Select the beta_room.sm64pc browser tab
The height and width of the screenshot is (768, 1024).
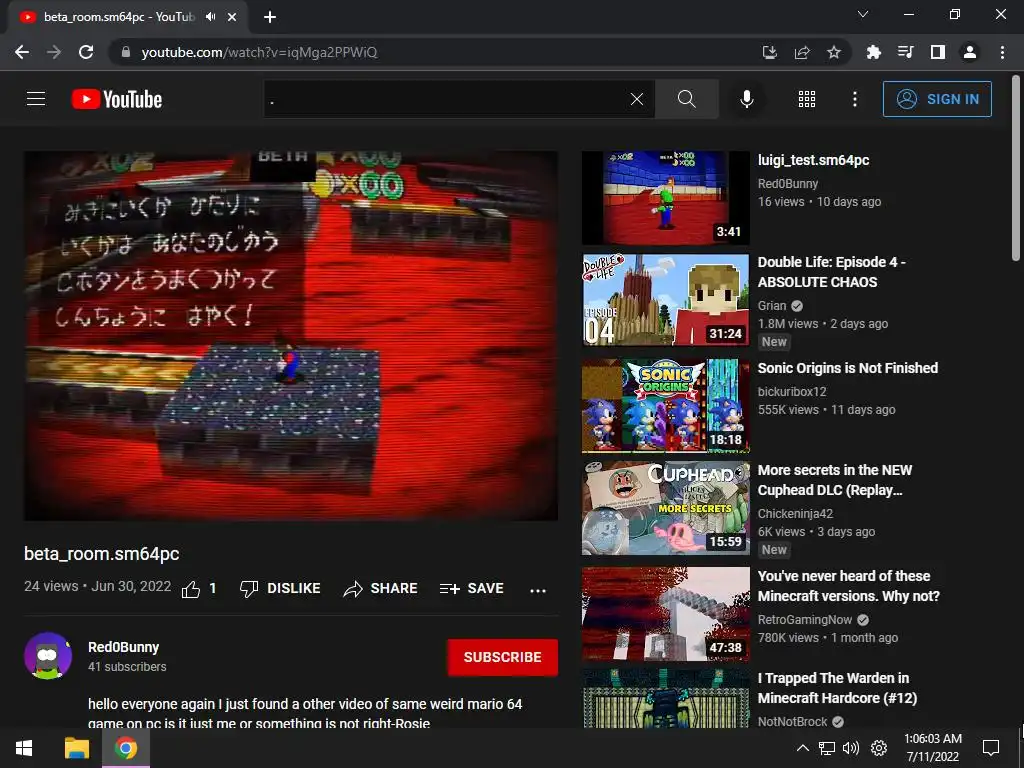(x=118, y=17)
